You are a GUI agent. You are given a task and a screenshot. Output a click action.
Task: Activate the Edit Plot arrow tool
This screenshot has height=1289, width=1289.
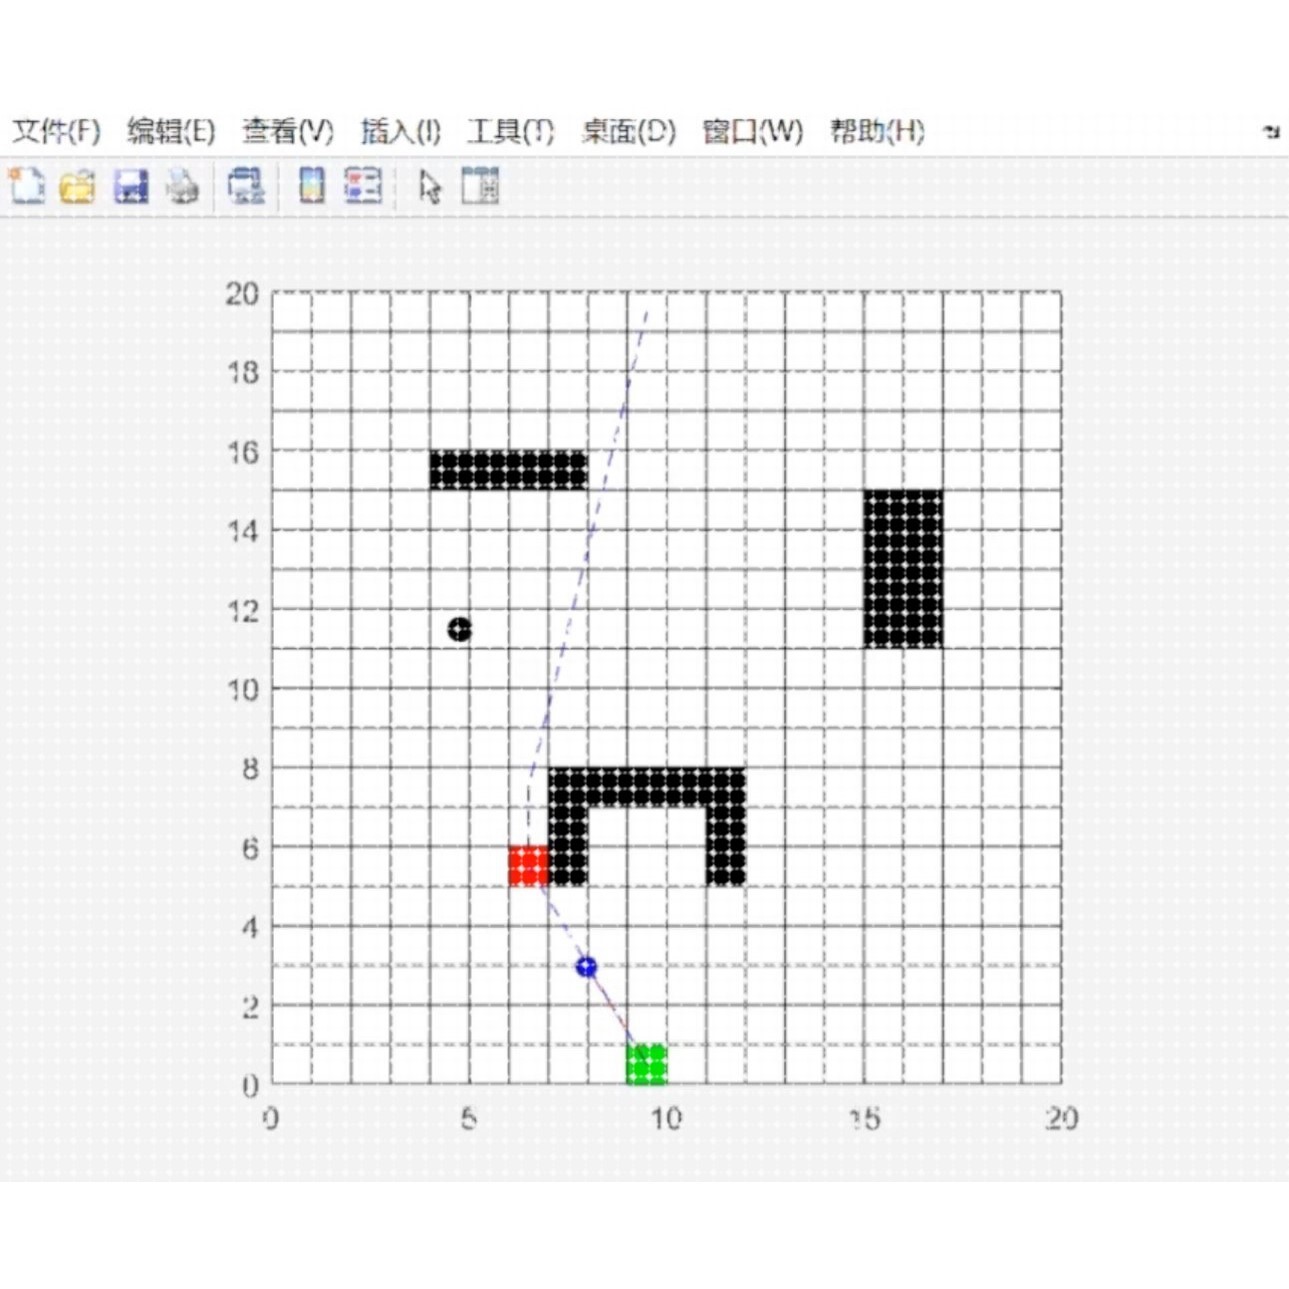pos(430,187)
